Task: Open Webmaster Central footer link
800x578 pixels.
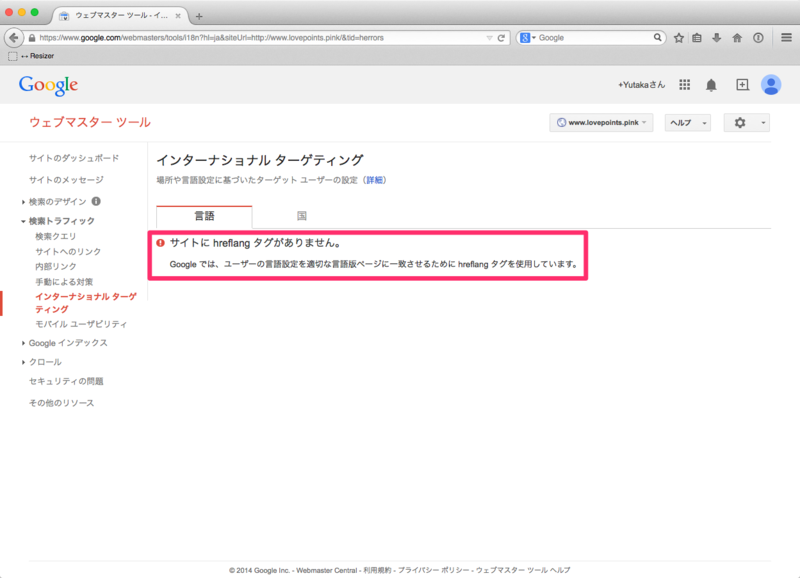Action: point(327,570)
